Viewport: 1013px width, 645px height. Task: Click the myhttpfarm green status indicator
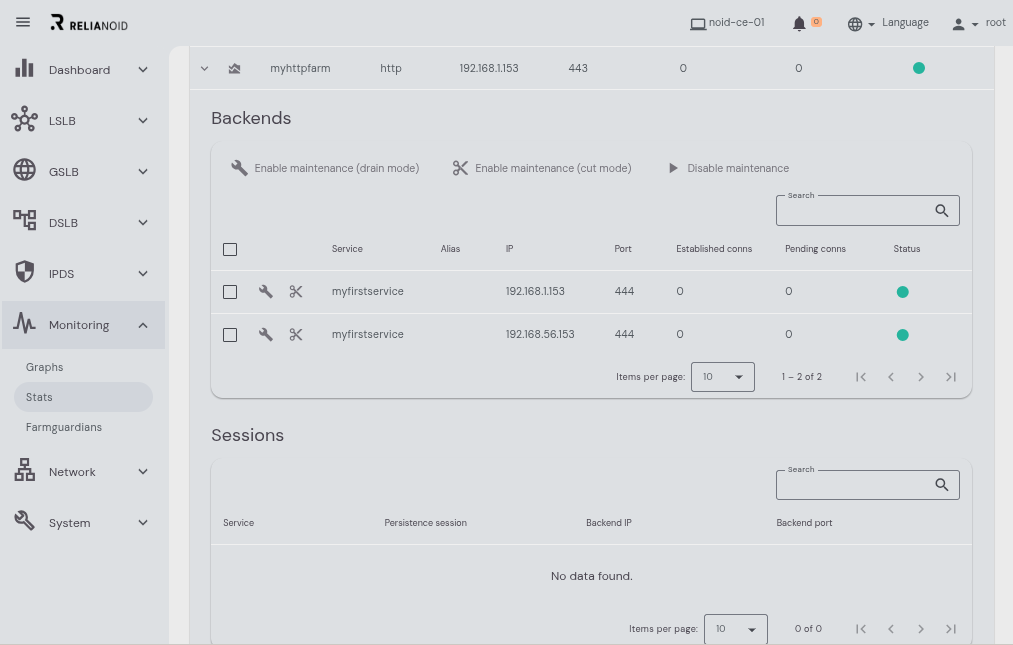pyautogui.click(x=919, y=68)
